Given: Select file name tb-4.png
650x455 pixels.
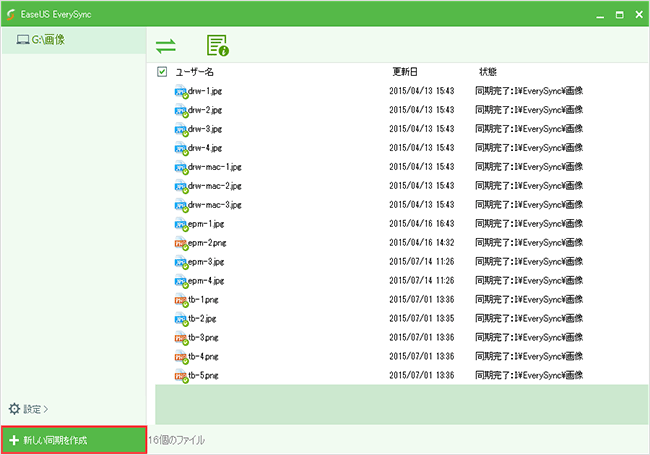Looking at the screenshot, I should click(x=203, y=357).
